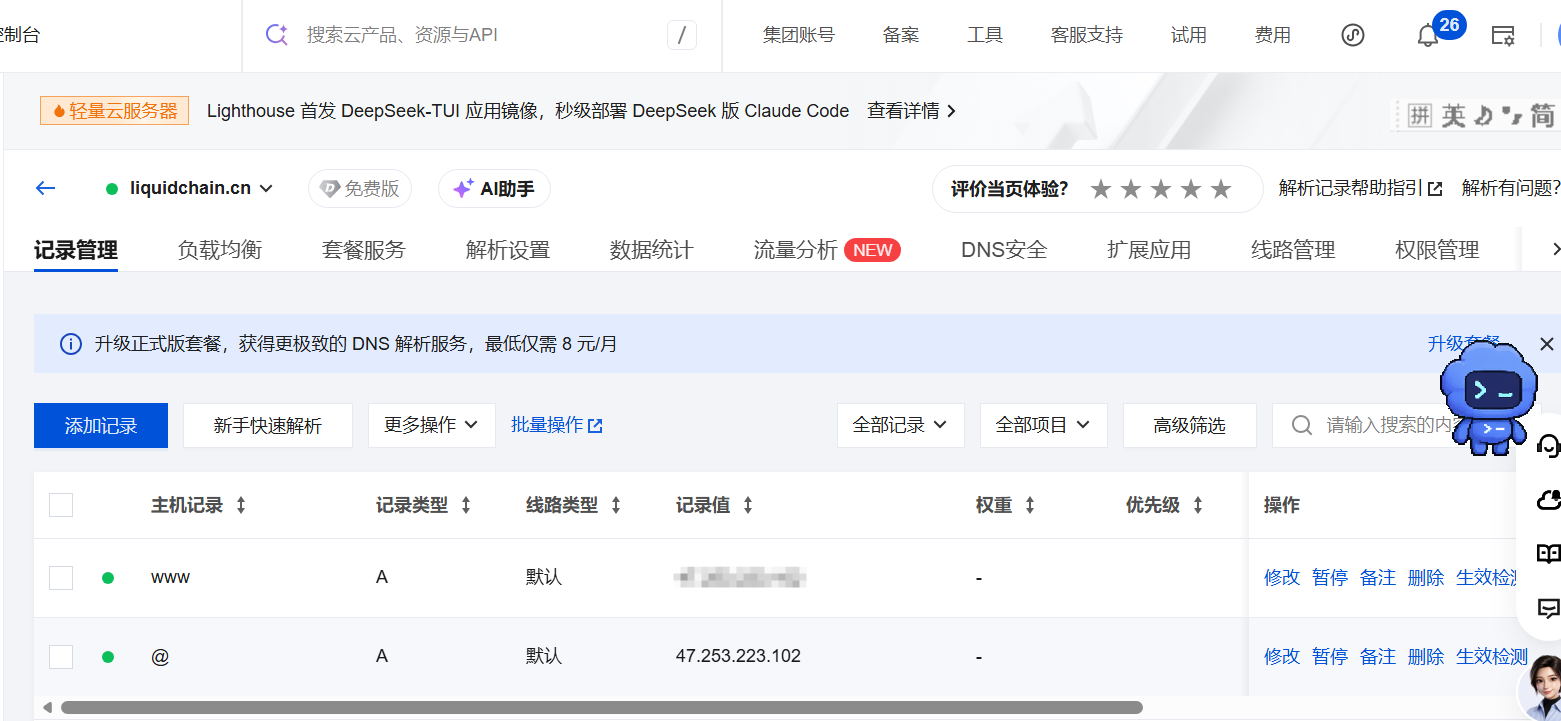This screenshot has height=721, width=1561.
Task: Go back with the blue left arrow
Action: coord(45,188)
